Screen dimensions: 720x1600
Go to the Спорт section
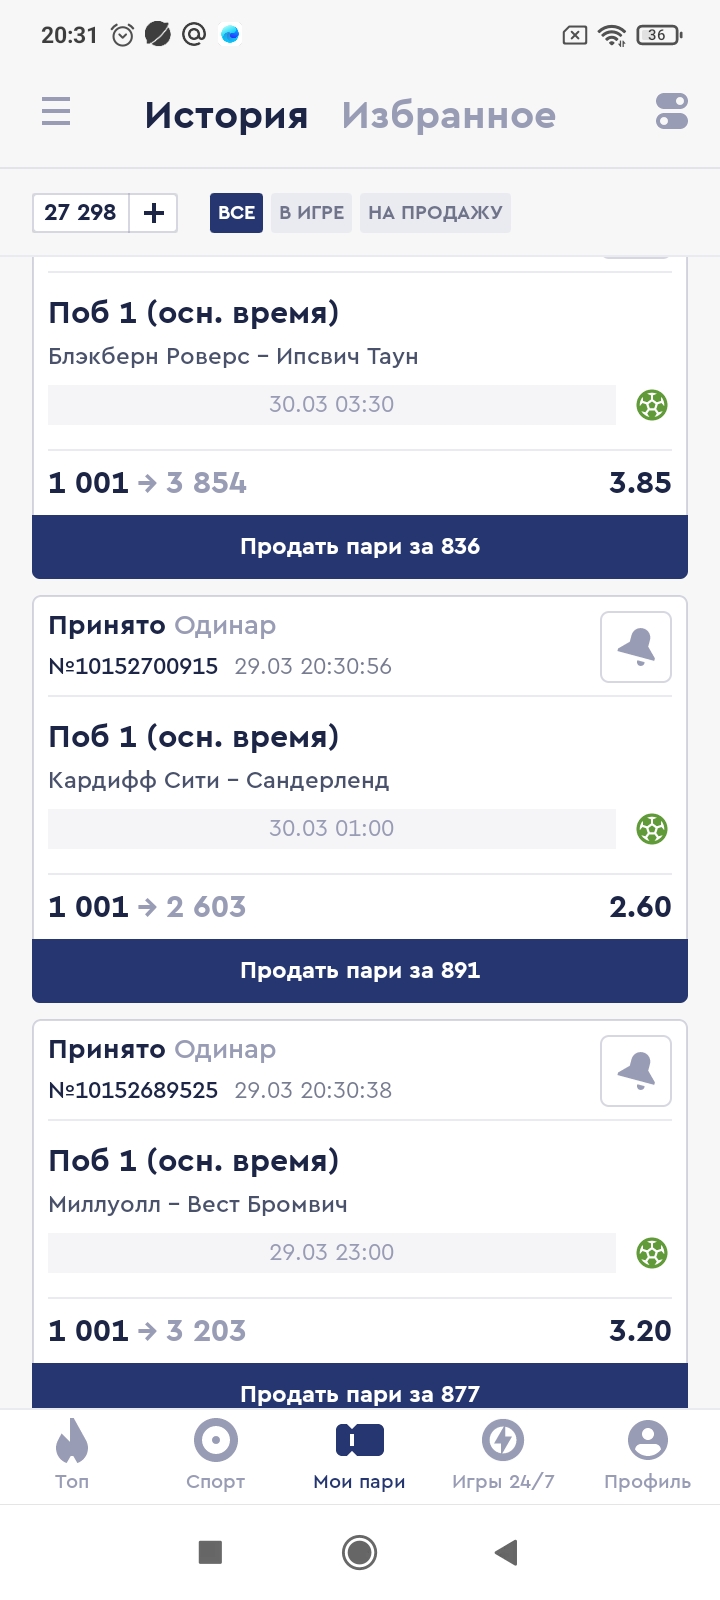coord(215,1455)
